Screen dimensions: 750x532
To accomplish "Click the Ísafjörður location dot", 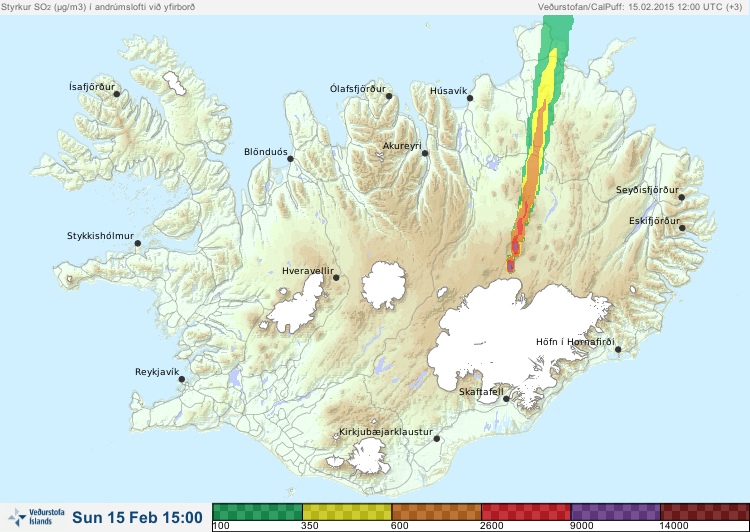I will pyautogui.click(x=116, y=94).
